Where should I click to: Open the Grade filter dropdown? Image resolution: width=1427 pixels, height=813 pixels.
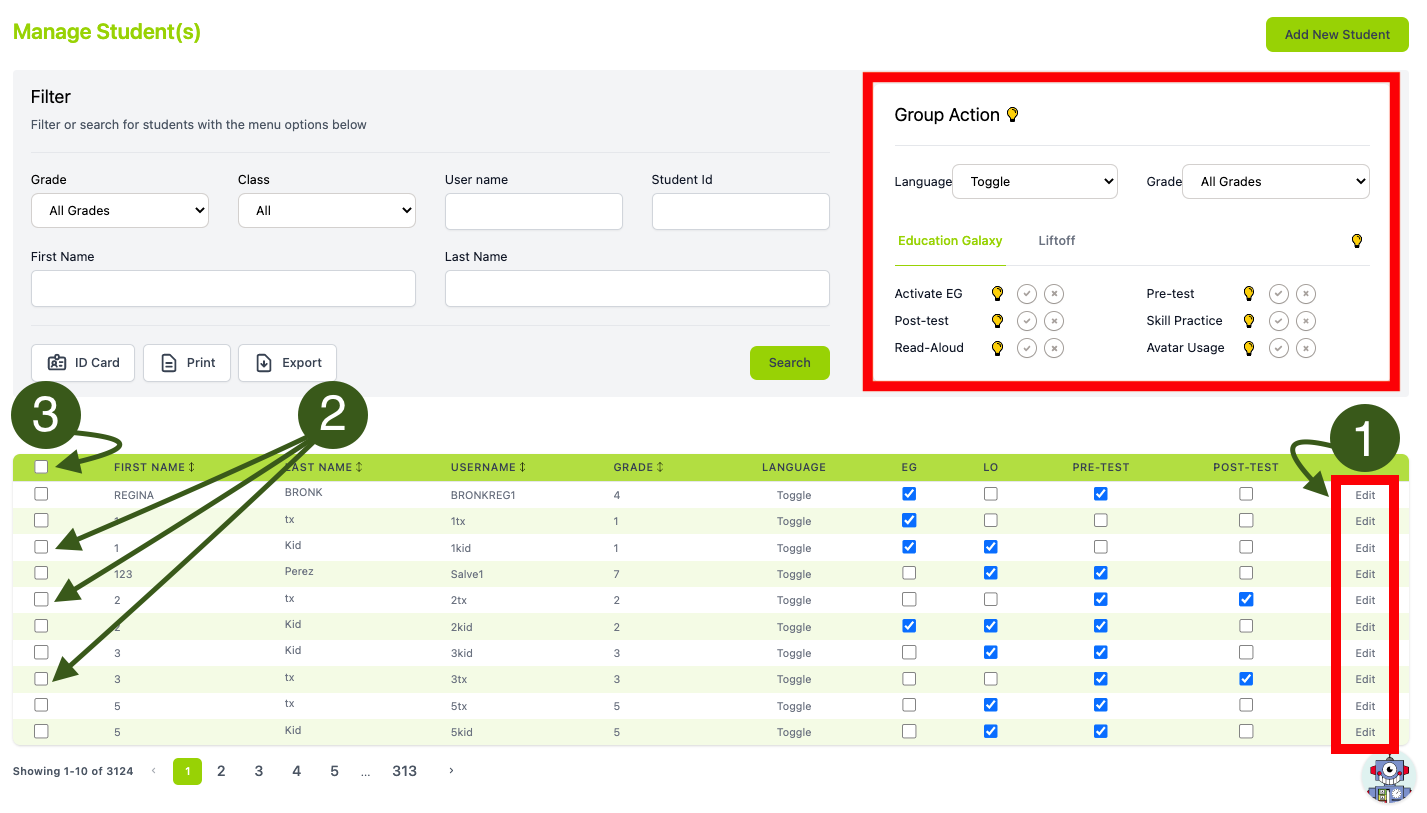tap(120, 211)
